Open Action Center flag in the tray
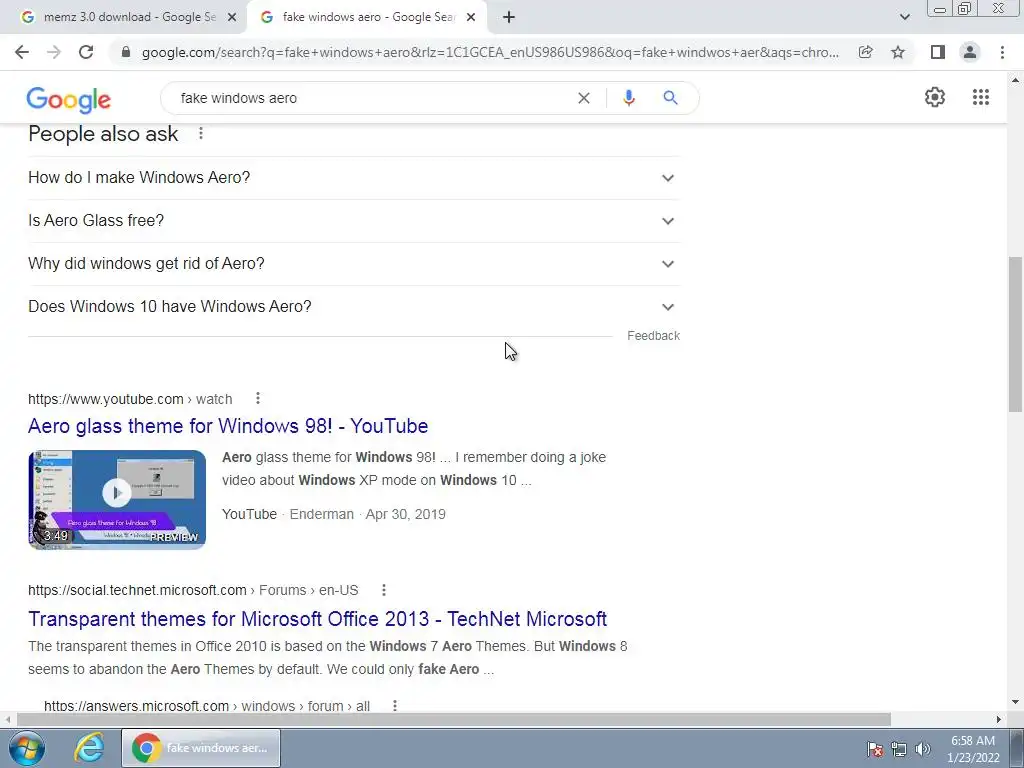This screenshot has height=768, width=1024. coord(875,749)
